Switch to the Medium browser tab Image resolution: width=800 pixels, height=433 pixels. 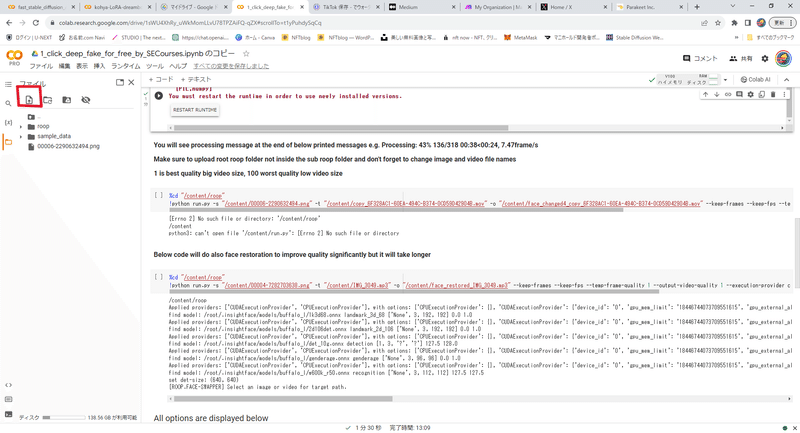tap(421, 7)
